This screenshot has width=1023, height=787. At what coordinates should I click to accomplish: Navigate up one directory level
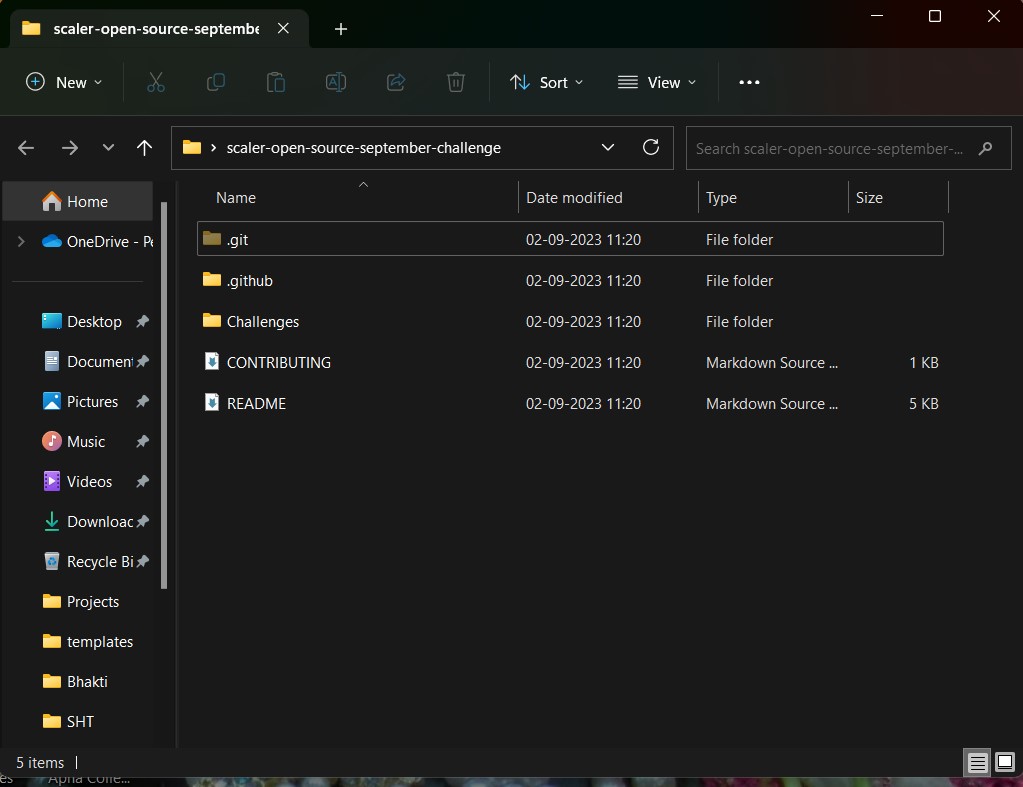[x=144, y=148]
